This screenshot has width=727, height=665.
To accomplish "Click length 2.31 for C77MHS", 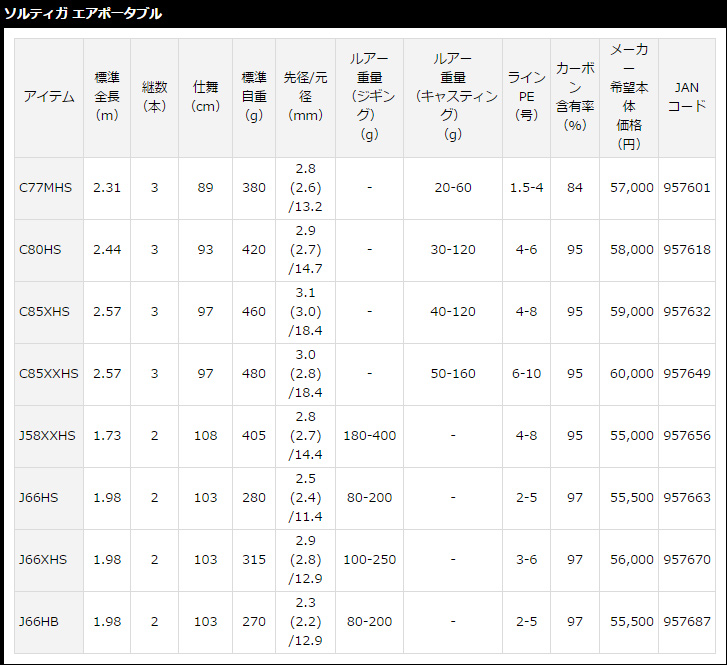I will point(107,188).
